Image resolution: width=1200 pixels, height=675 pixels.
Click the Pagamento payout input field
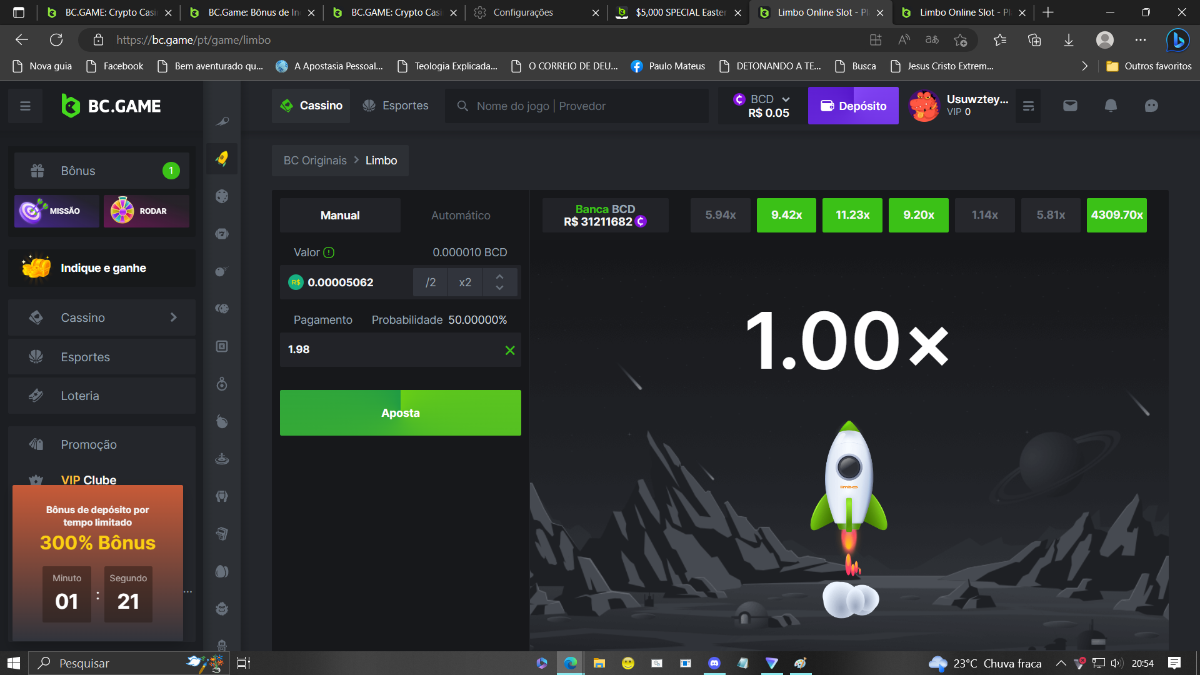390,350
